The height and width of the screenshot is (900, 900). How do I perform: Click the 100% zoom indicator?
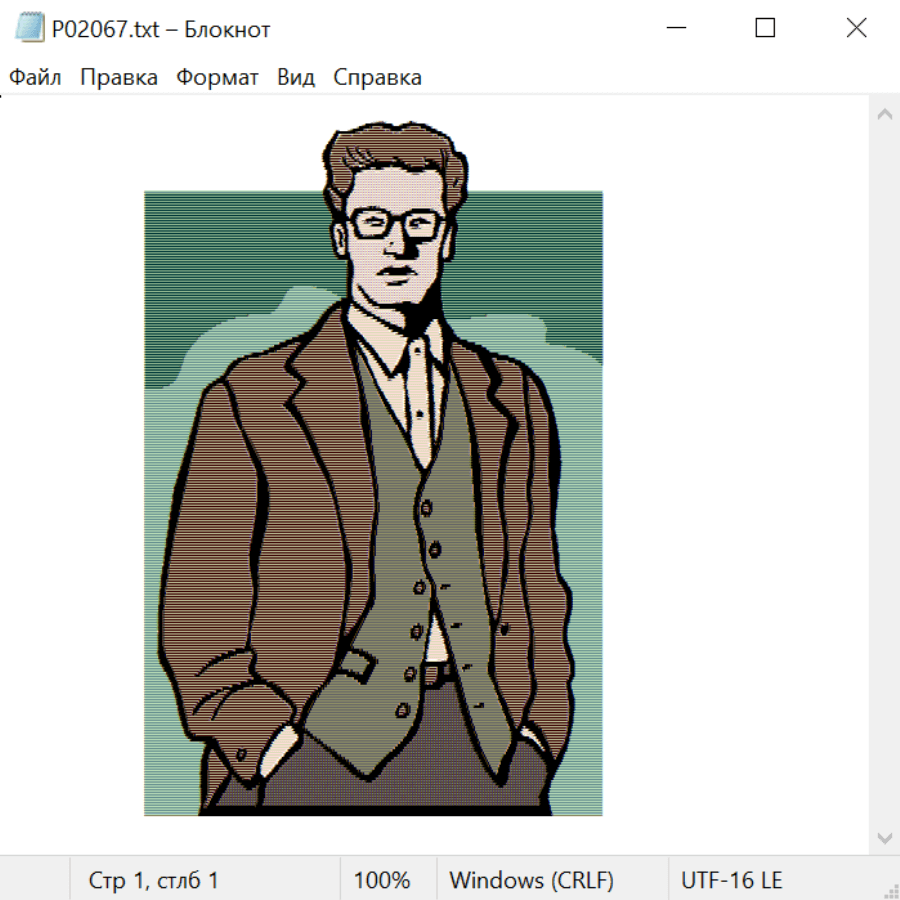tap(382, 880)
